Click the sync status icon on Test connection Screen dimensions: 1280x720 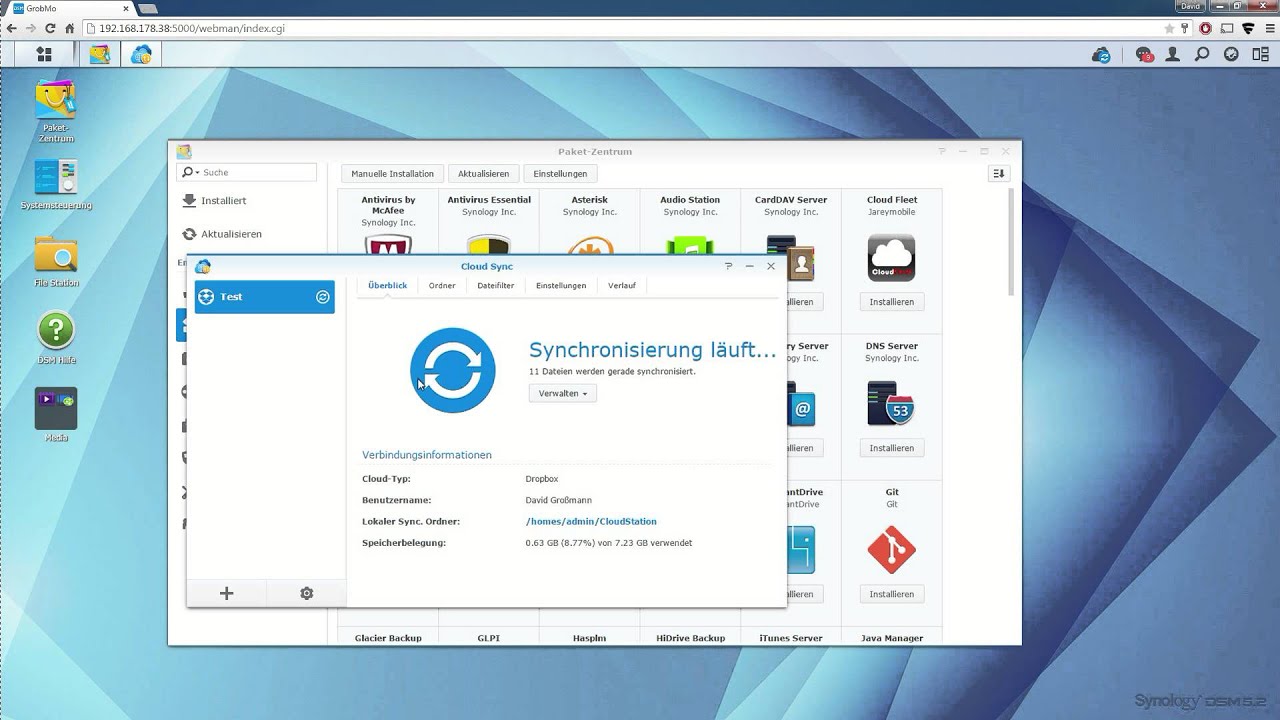coord(323,297)
